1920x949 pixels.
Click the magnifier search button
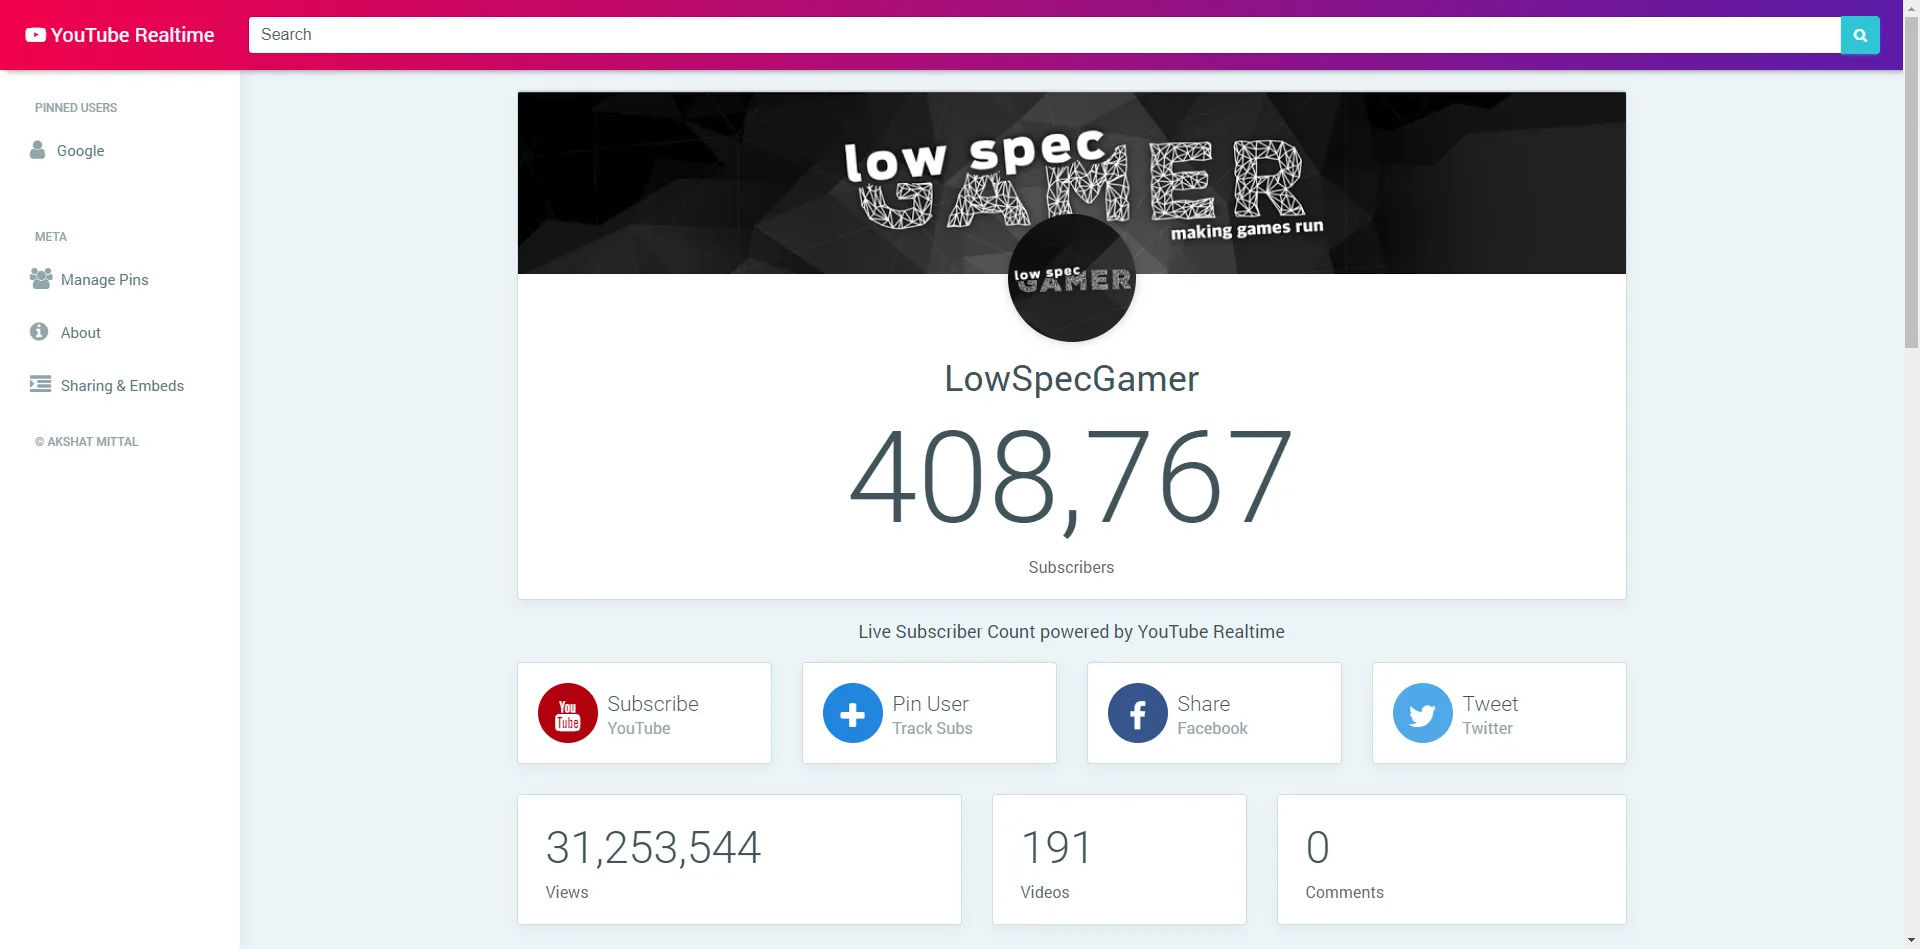[x=1860, y=35]
